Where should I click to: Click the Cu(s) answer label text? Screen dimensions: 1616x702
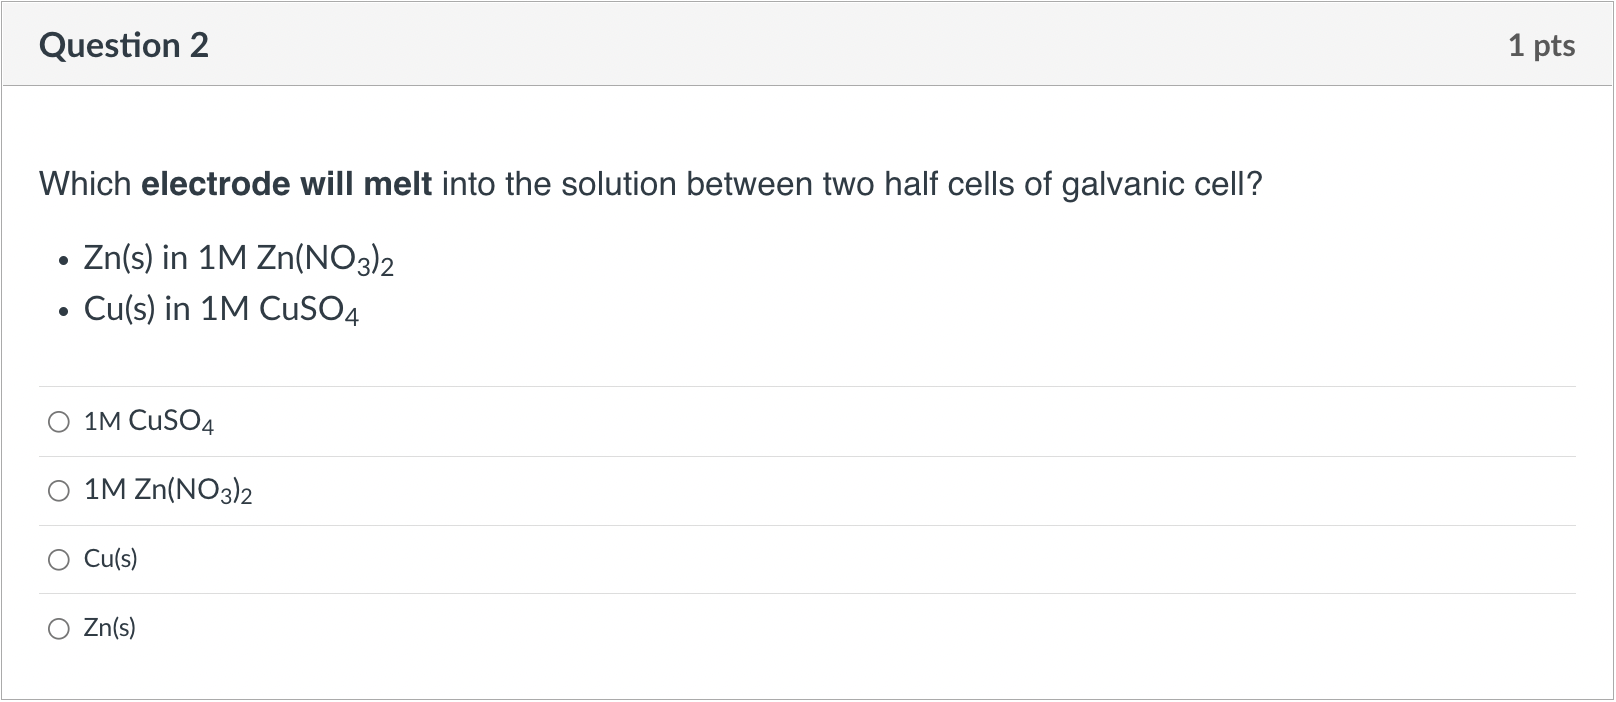[111, 559]
